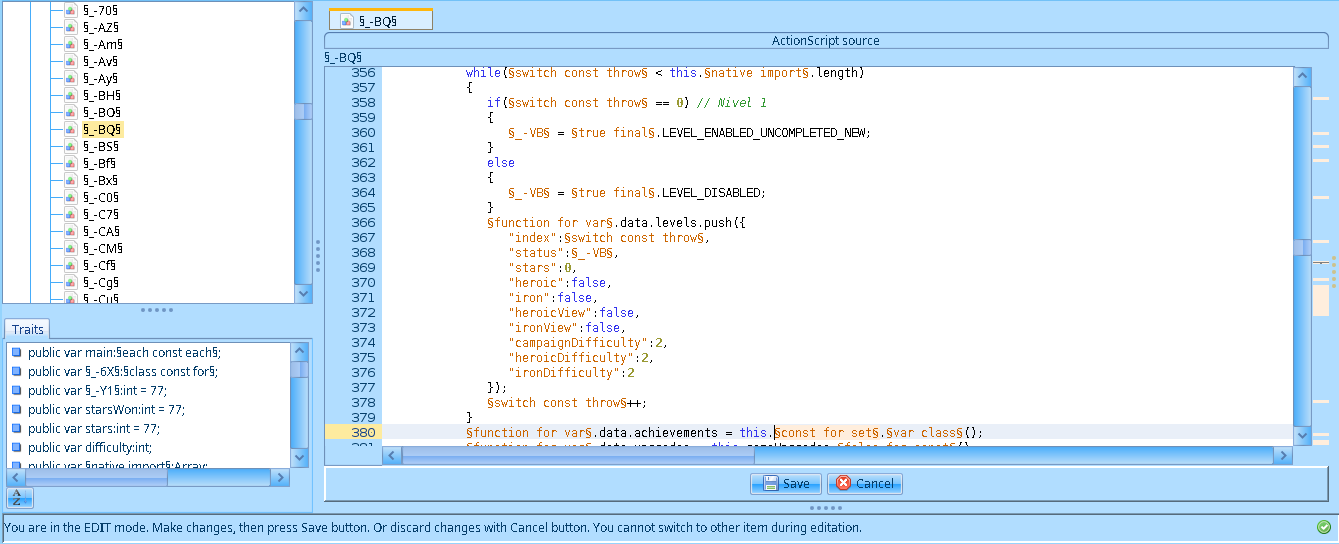This screenshot has height=544, width=1339.
Task: Select the §_-BH§ class in tree
Action: [x=101, y=95]
